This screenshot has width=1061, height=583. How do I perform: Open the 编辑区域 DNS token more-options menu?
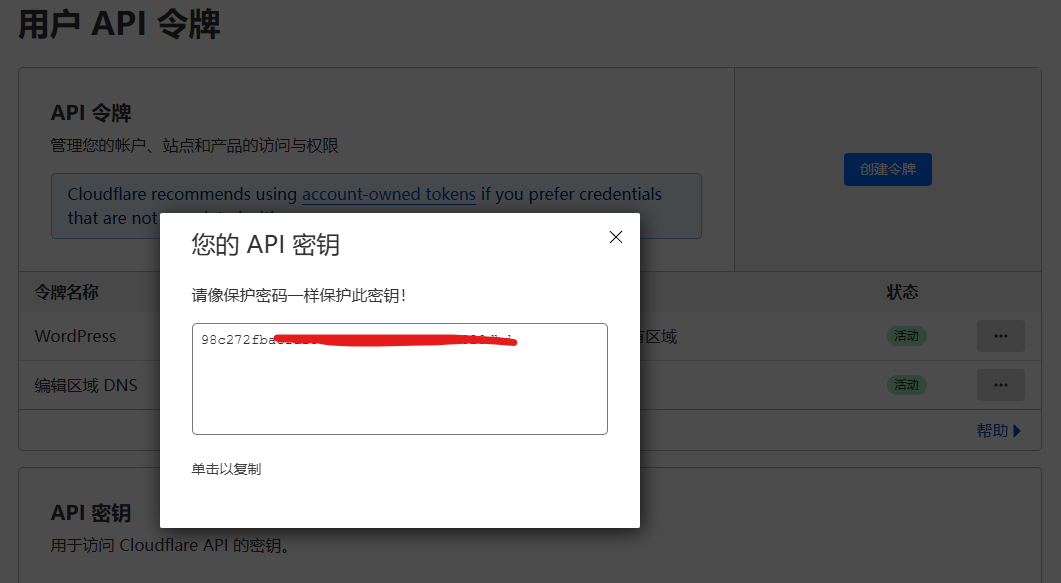[1000, 385]
